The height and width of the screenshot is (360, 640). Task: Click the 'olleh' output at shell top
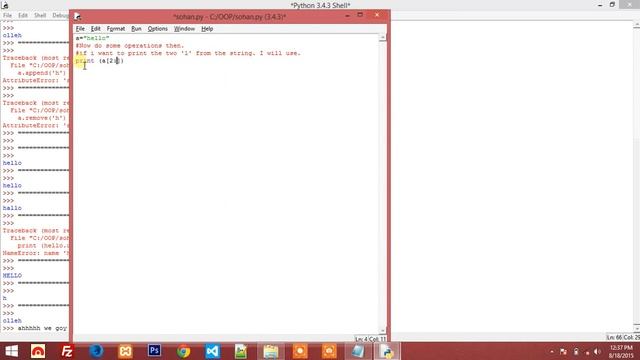coord(12,36)
